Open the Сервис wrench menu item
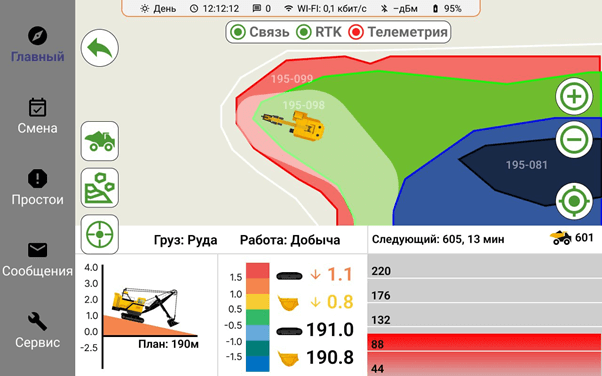The image size is (602, 376). pyautogui.click(x=37, y=330)
